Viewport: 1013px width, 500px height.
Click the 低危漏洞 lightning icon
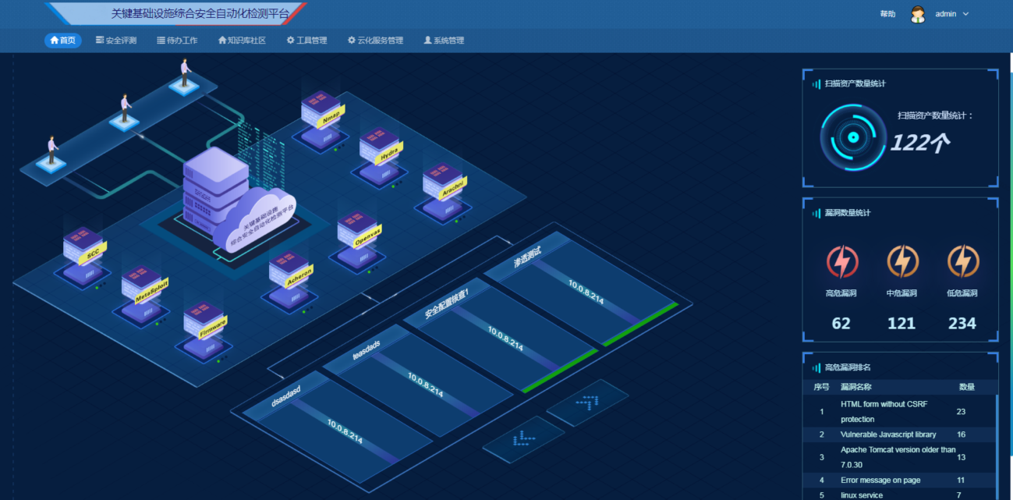(x=963, y=262)
